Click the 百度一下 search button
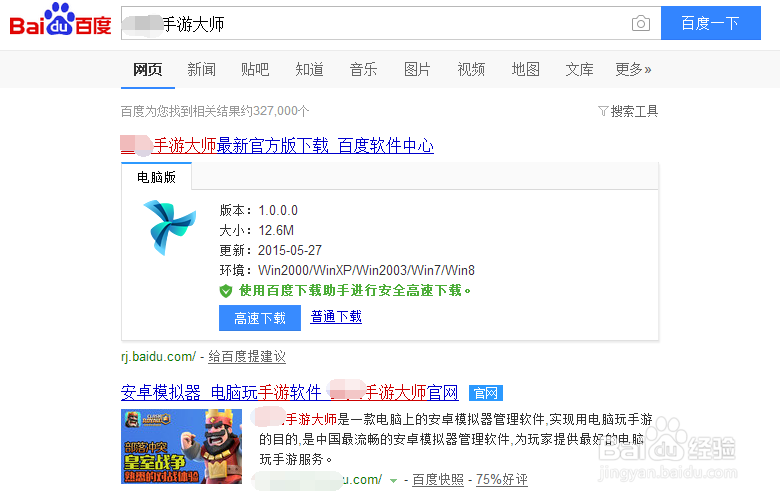The width and height of the screenshot is (780, 500). click(x=710, y=23)
